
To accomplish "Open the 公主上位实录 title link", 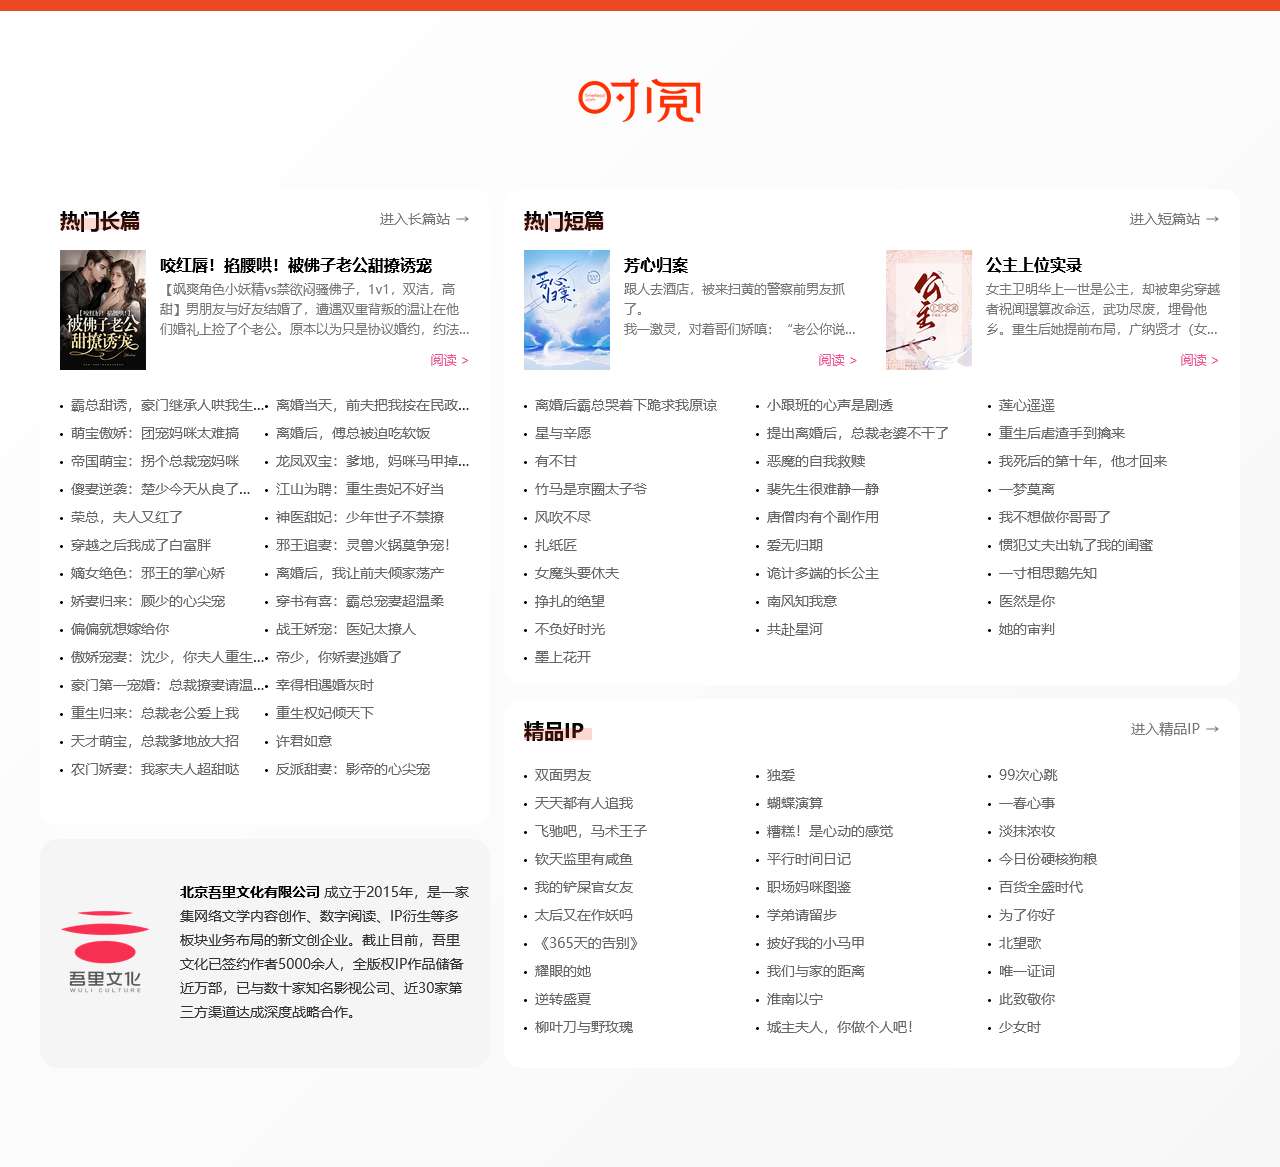I will [x=1034, y=265].
